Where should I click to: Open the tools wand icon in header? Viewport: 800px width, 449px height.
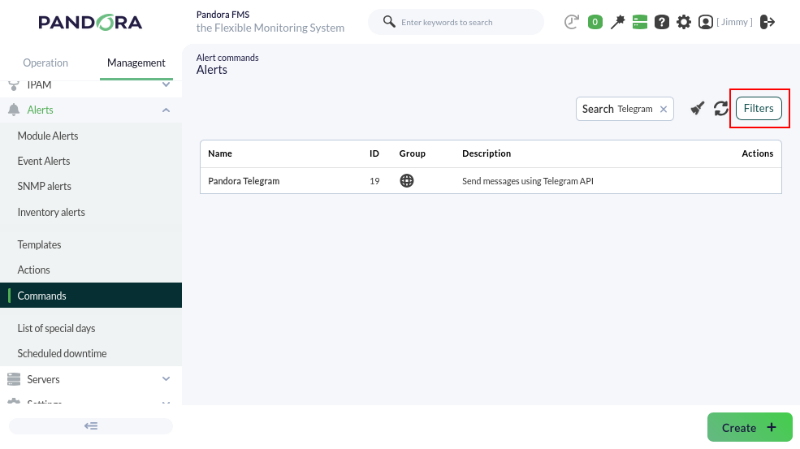point(617,22)
